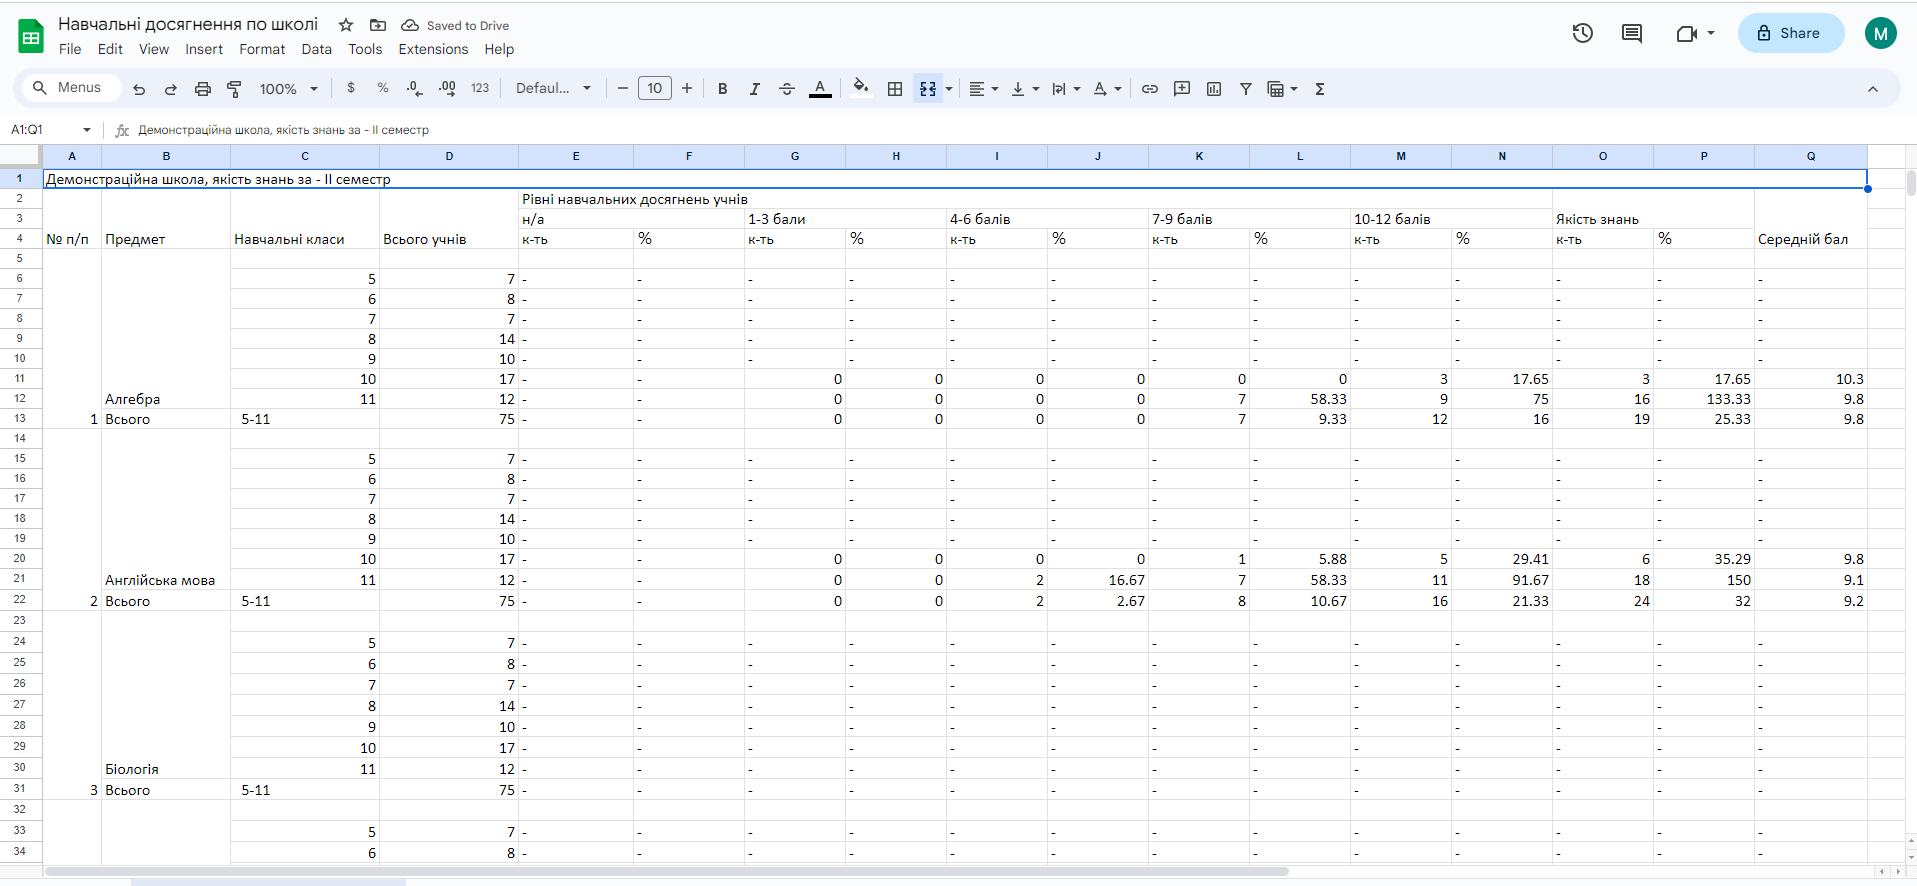Open the comments panel icon
The image size is (1917, 886).
1632,33
